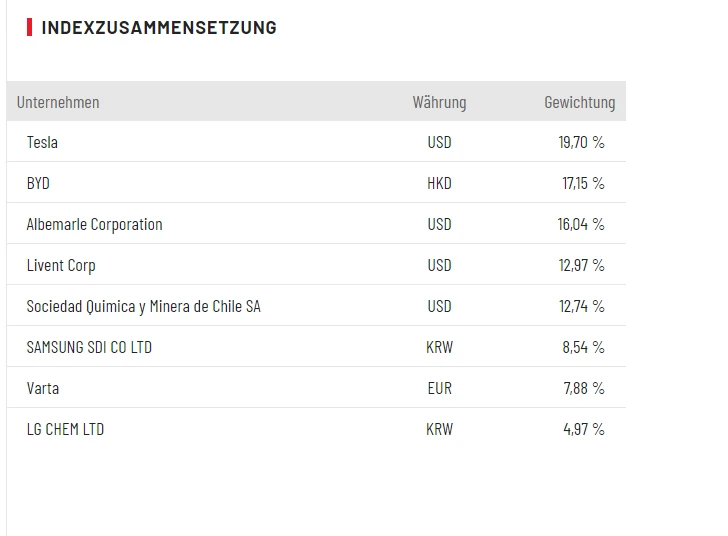
Task: Click the HKD currency in BYD row
Action: pos(439,183)
